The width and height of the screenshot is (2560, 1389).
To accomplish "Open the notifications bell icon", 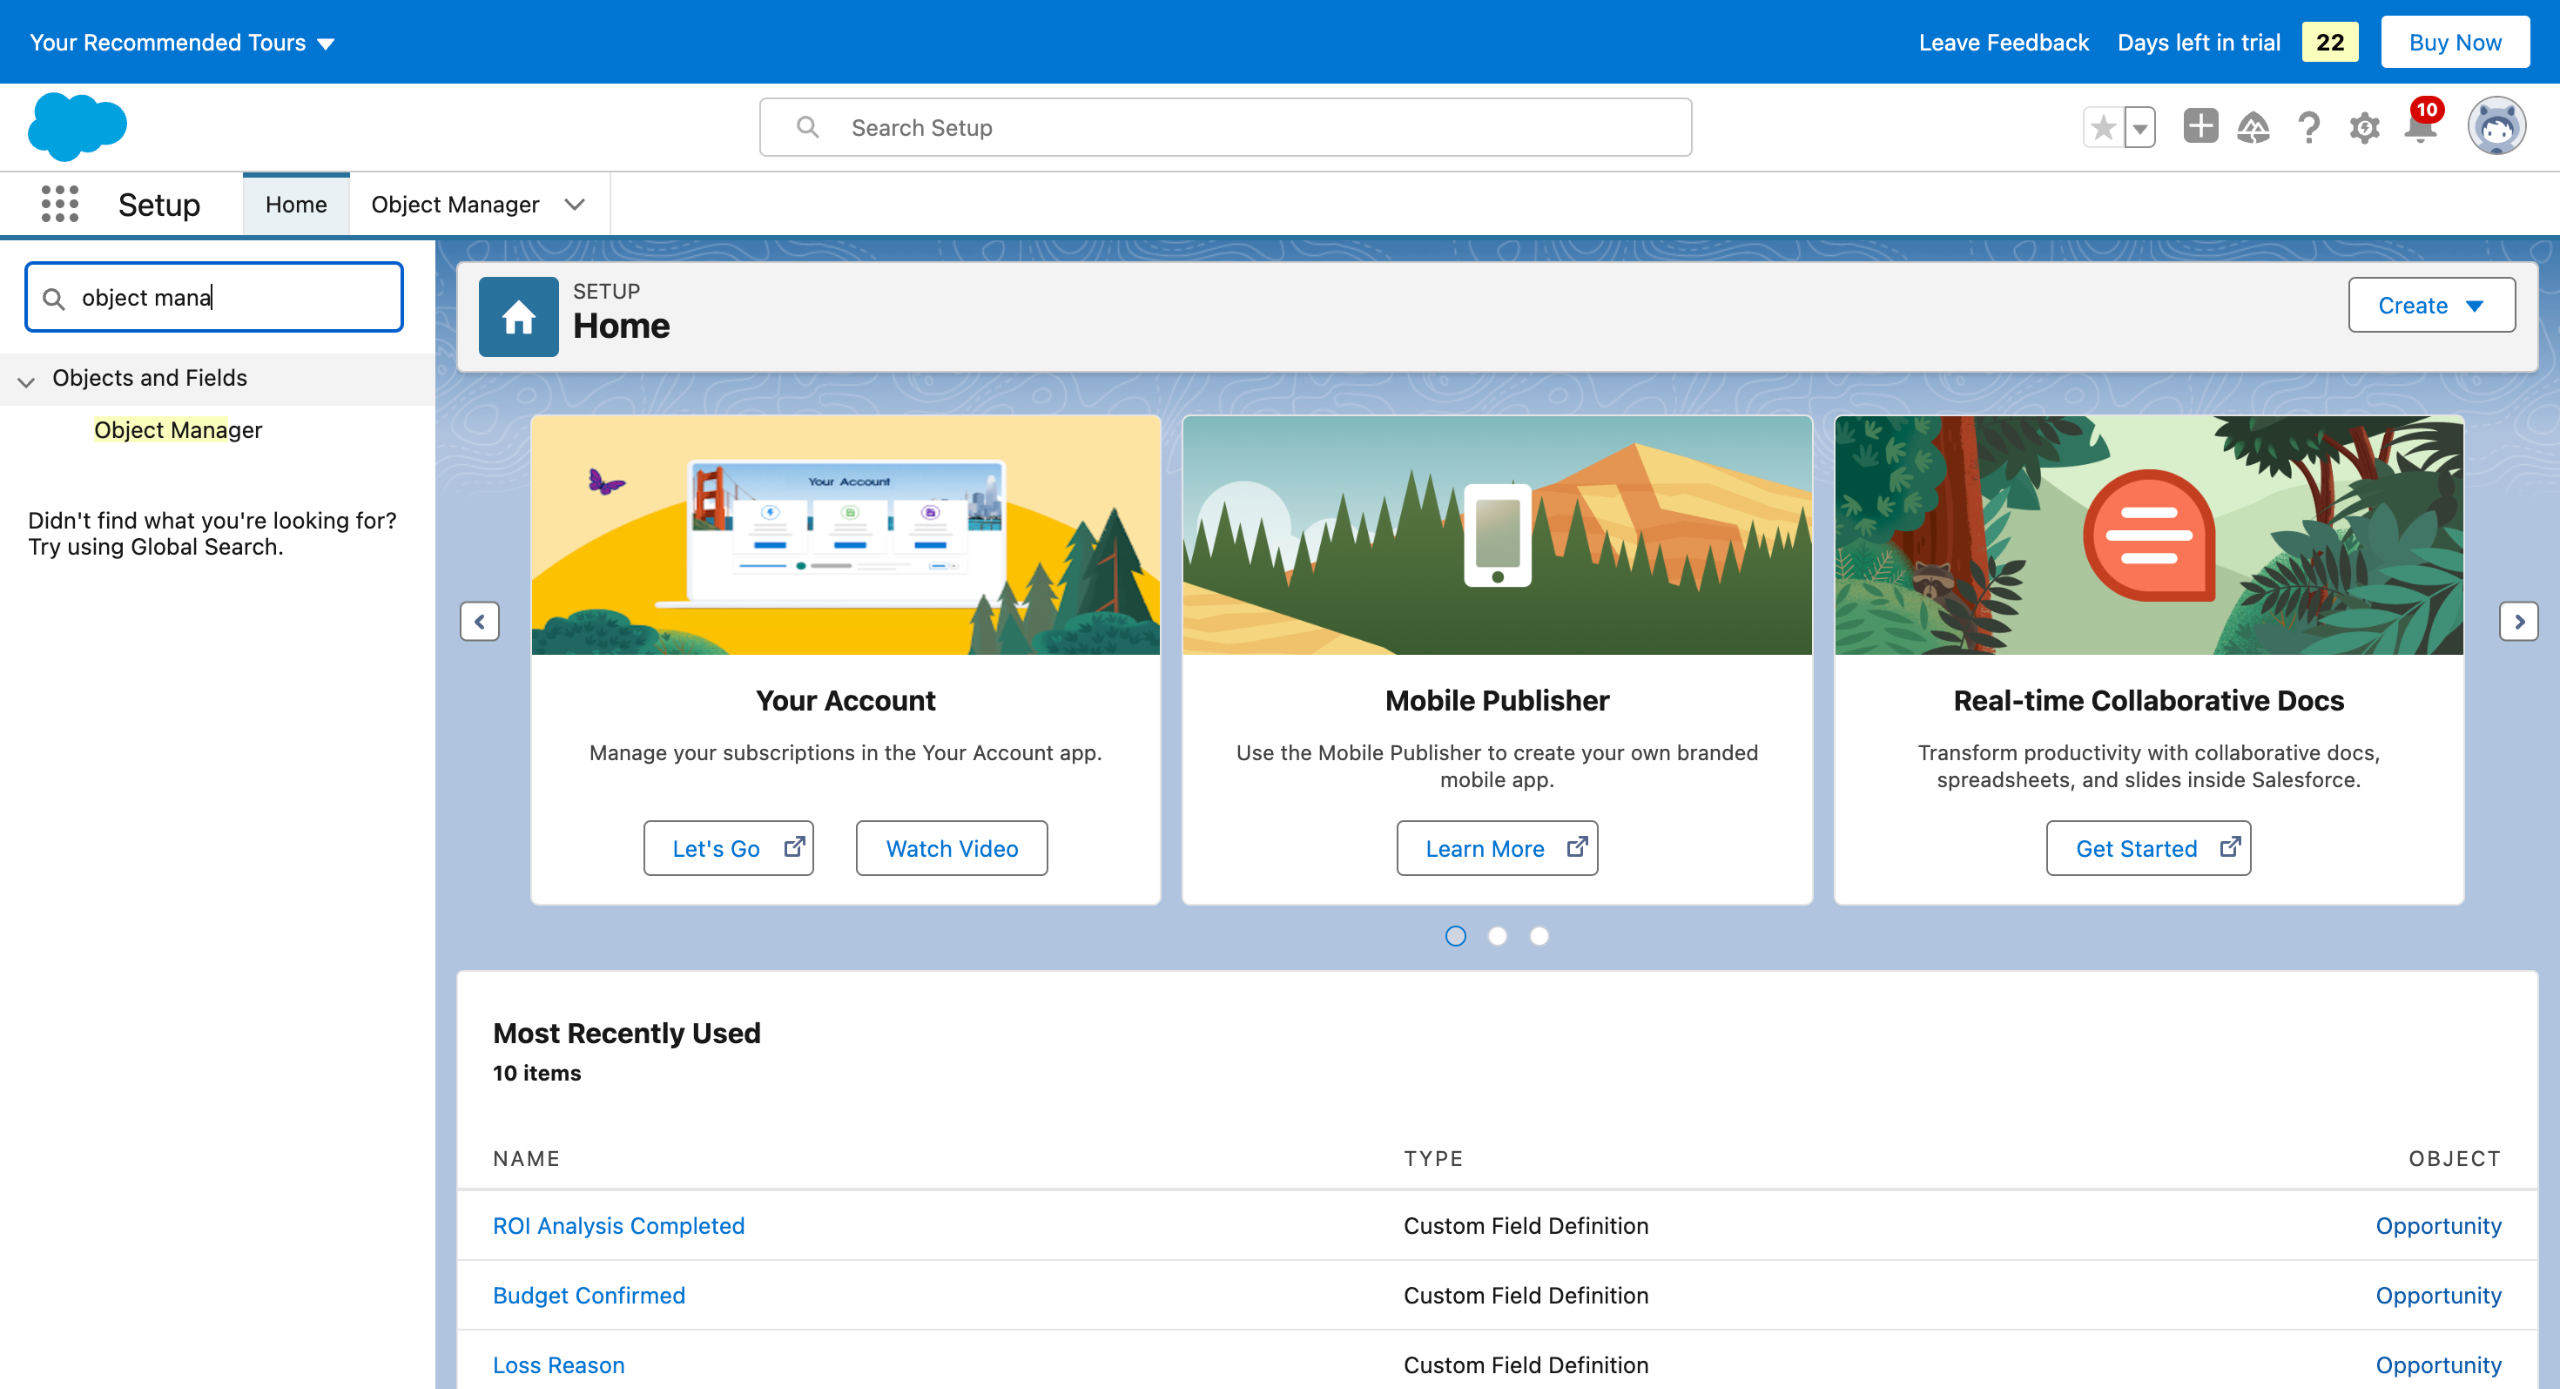I will click(2421, 126).
